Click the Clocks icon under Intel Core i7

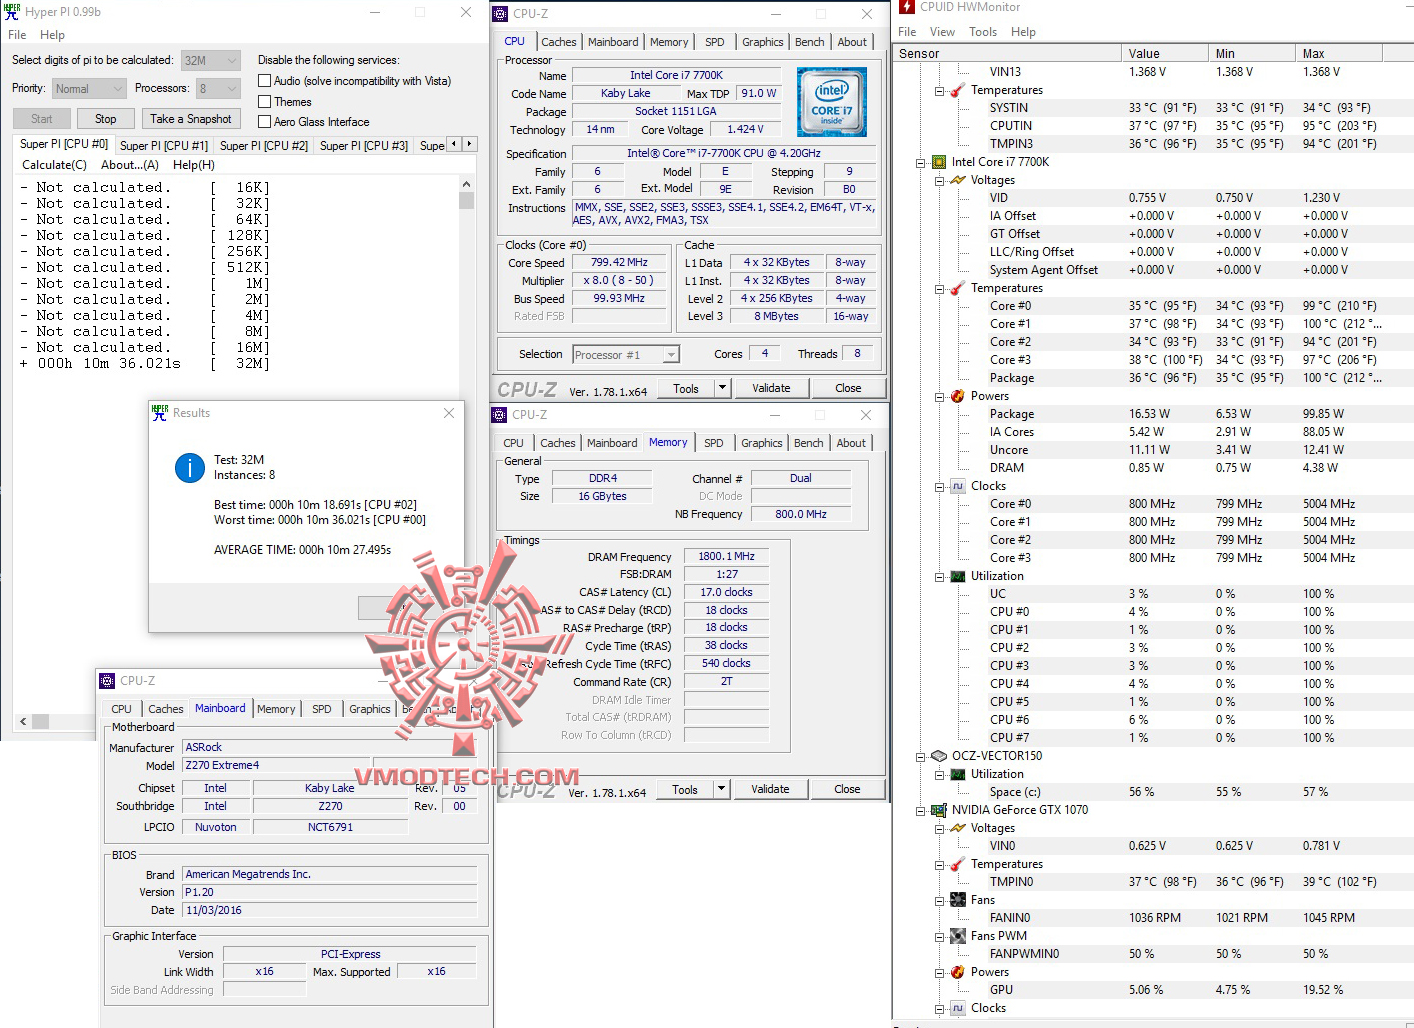[957, 486]
